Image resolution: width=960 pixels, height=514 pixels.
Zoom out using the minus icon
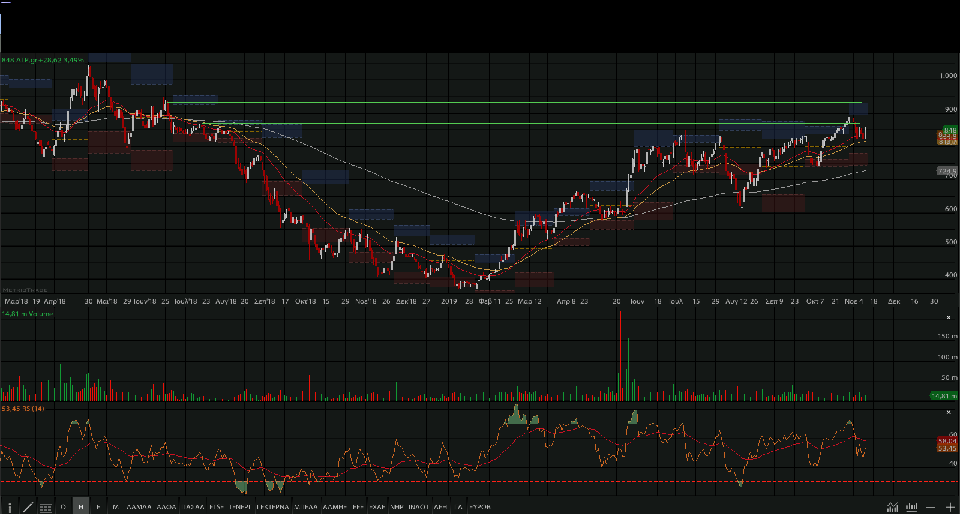tap(931, 507)
